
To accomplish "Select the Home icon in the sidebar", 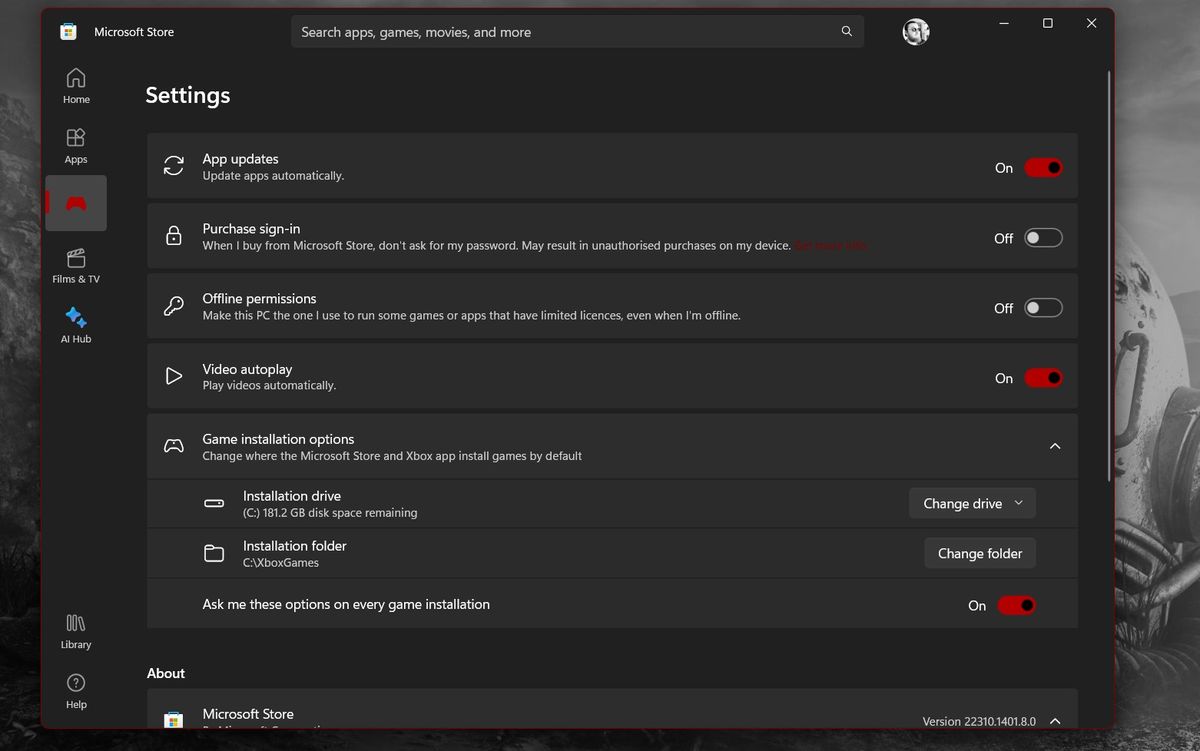I will (x=75, y=85).
